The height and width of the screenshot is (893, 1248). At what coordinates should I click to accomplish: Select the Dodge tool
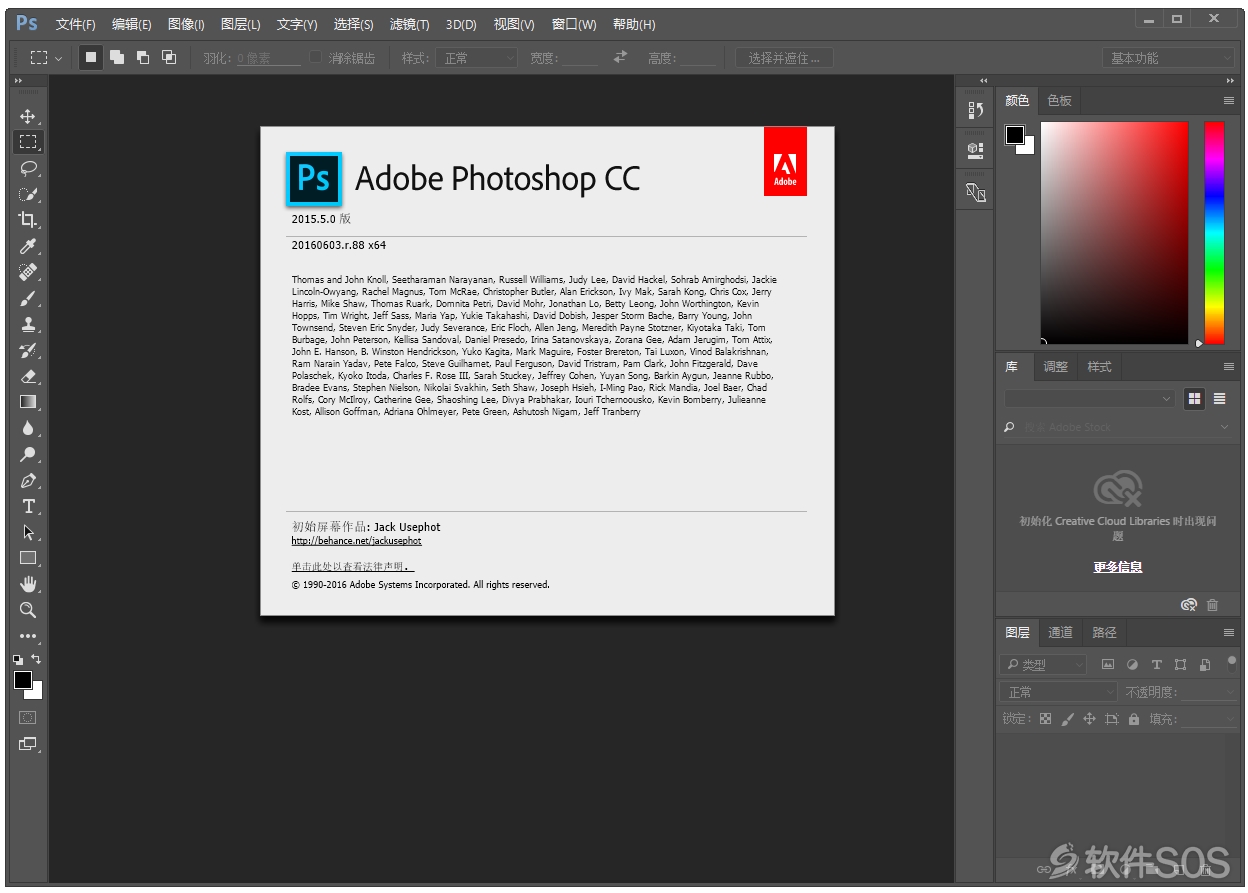[28, 454]
